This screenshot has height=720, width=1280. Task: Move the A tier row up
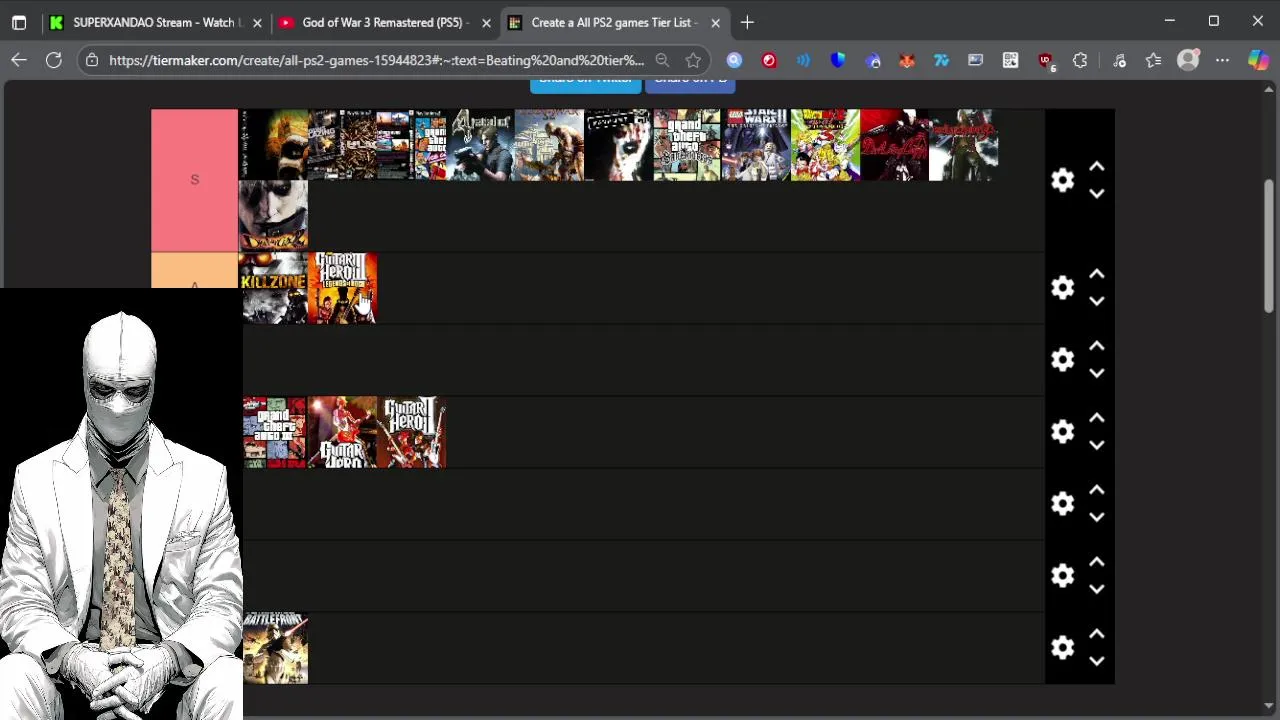(x=1096, y=274)
